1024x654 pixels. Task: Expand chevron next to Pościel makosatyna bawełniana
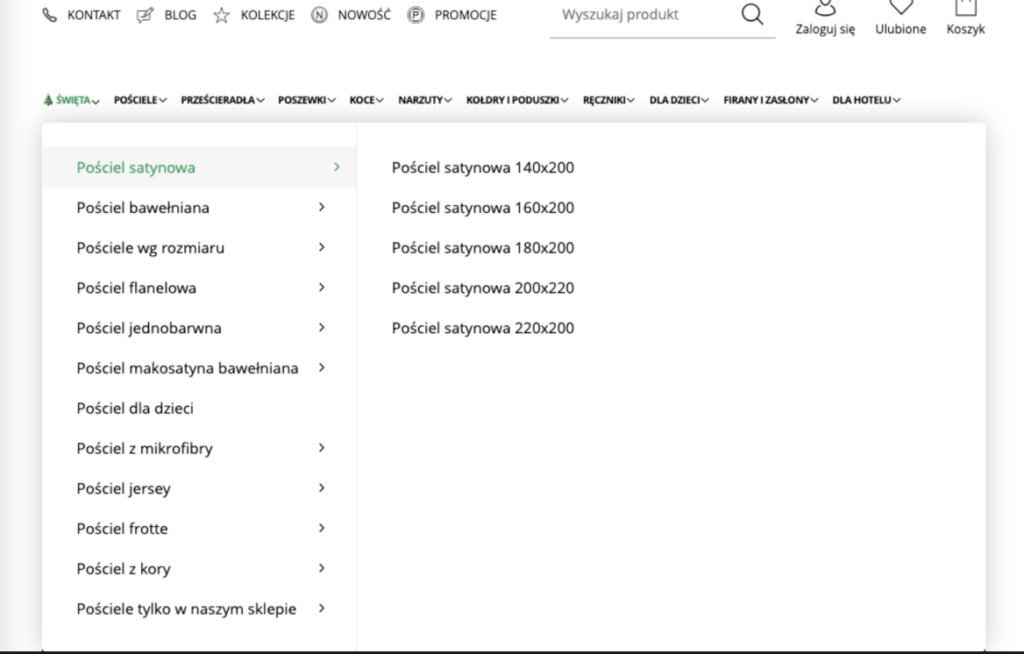point(322,368)
